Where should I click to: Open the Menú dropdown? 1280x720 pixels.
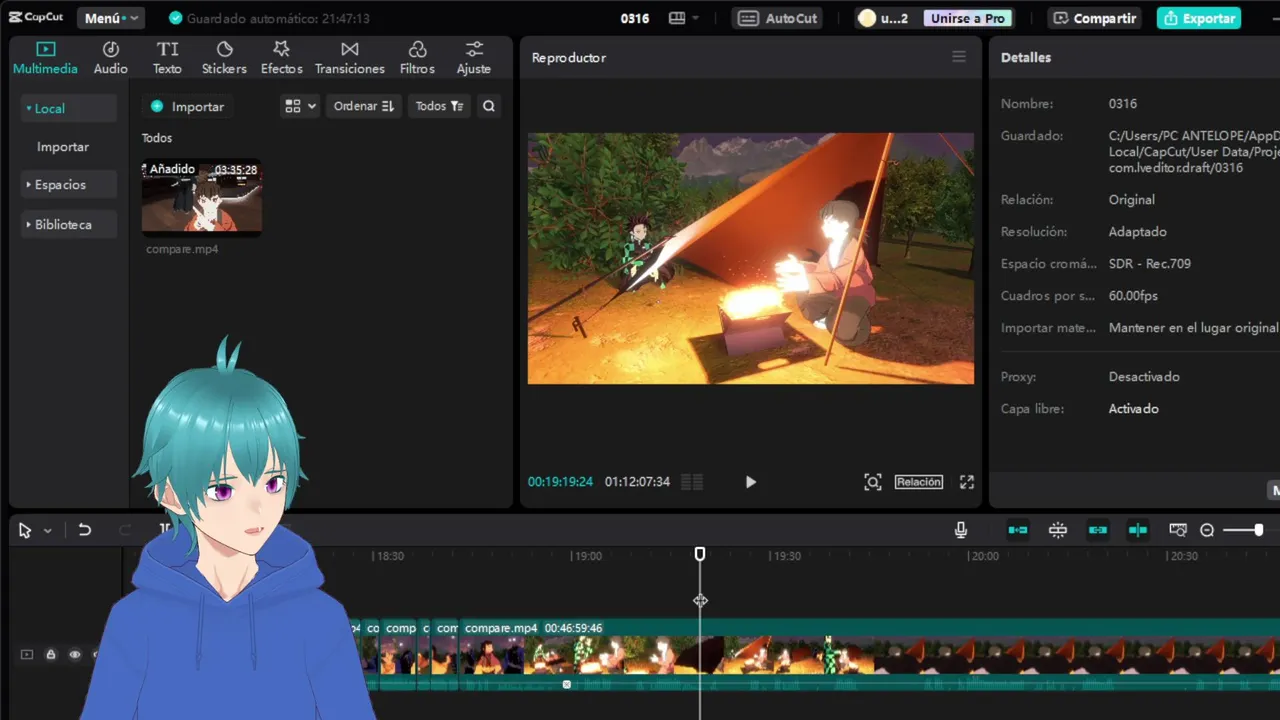tap(111, 18)
